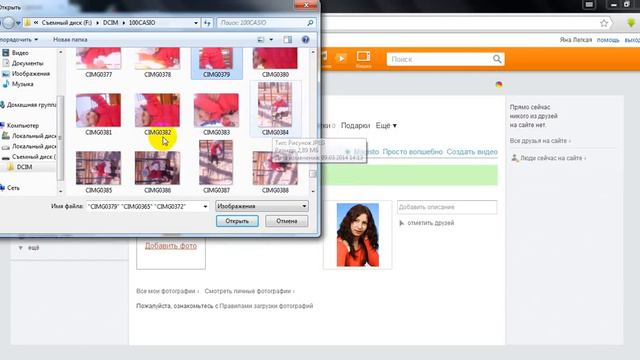This screenshot has height=360, width=640.
Task: Click the Просто волшебно link
Action: coord(412,152)
